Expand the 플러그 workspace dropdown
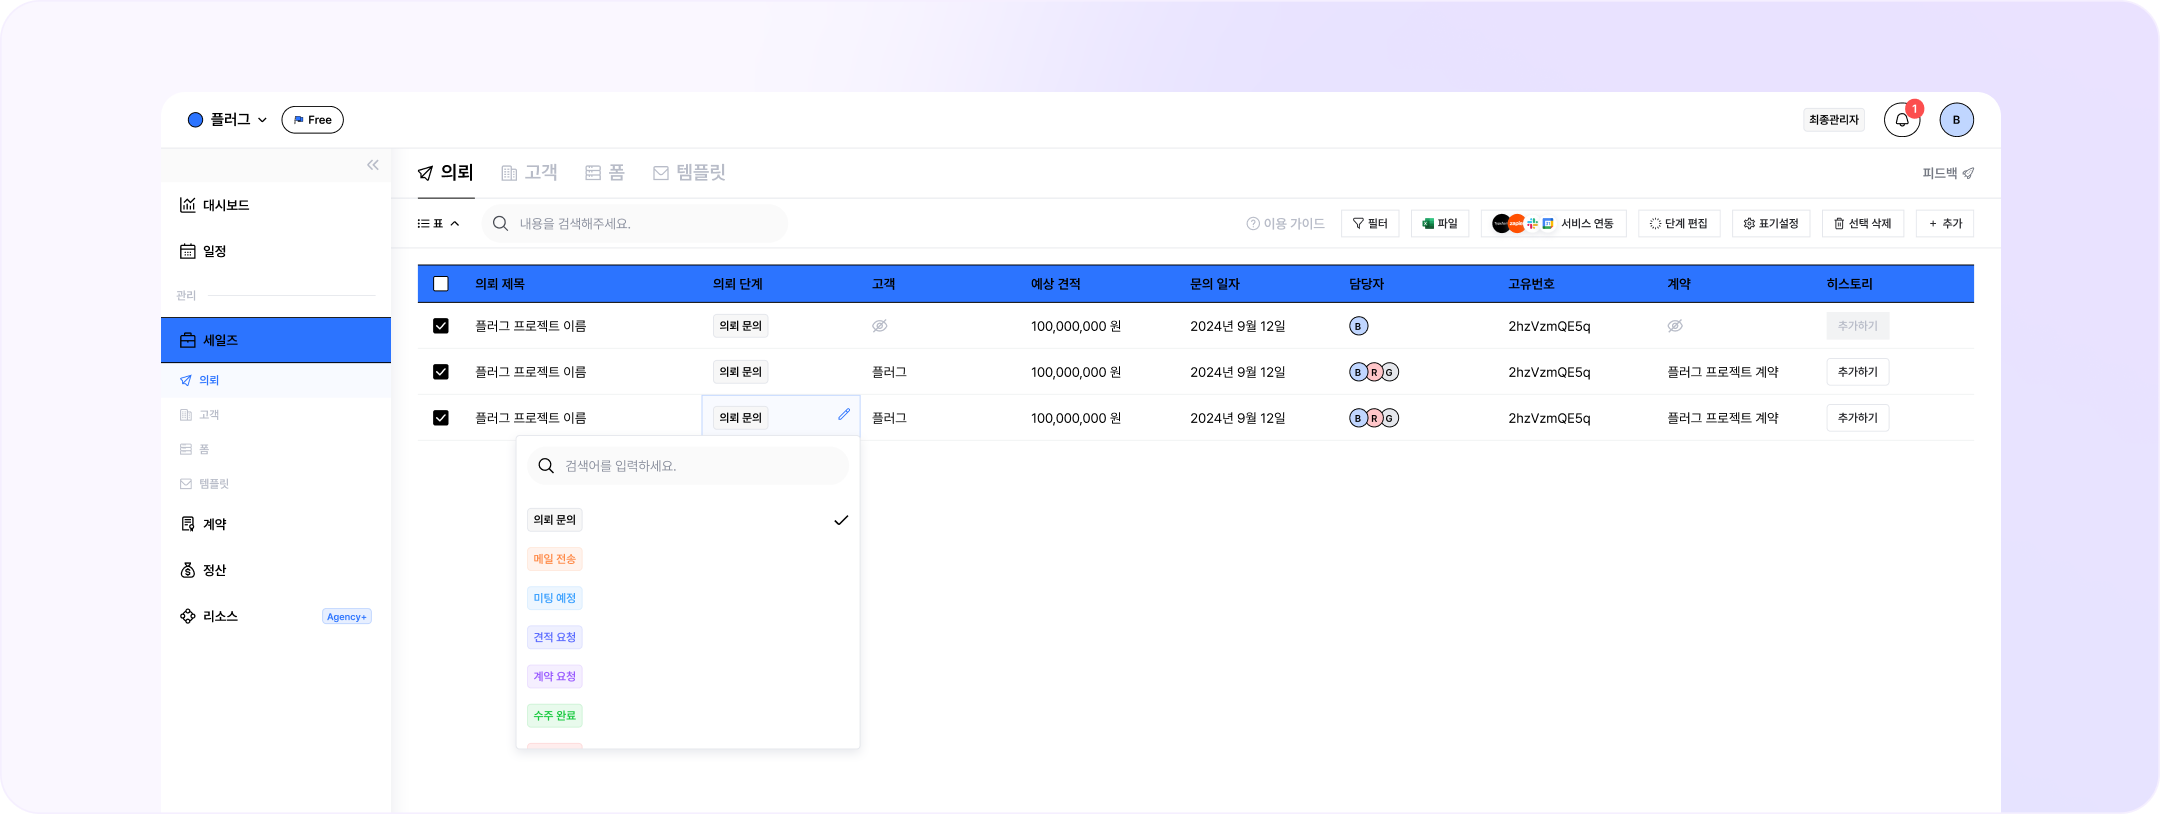This screenshot has width=2160, height=814. (229, 120)
